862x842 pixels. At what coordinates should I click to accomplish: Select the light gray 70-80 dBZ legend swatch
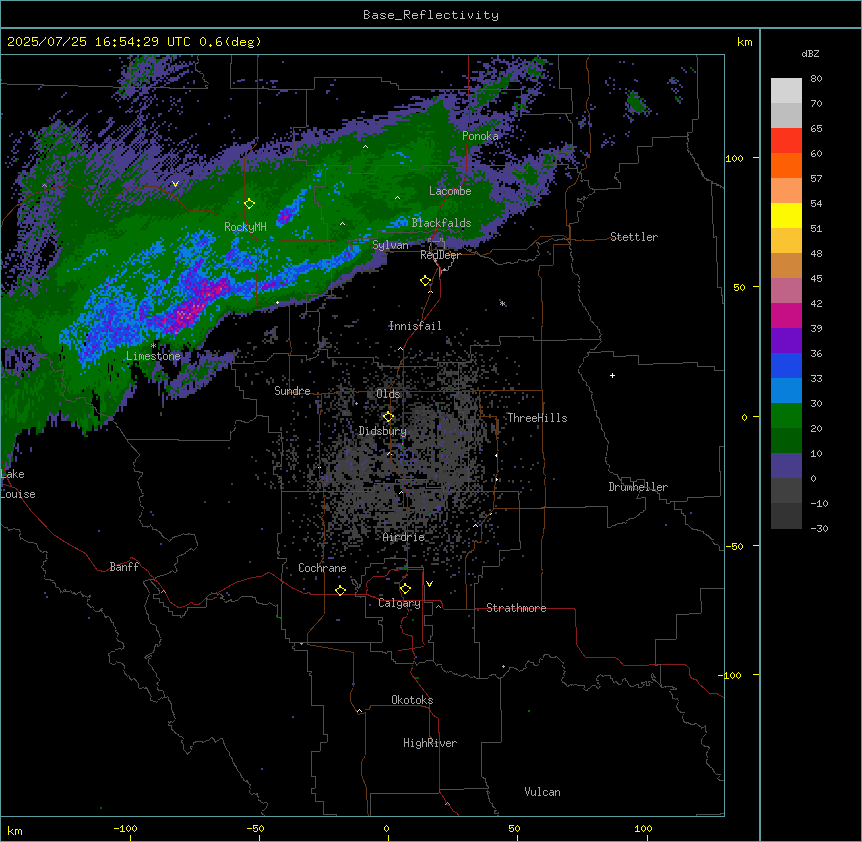tap(786, 91)
